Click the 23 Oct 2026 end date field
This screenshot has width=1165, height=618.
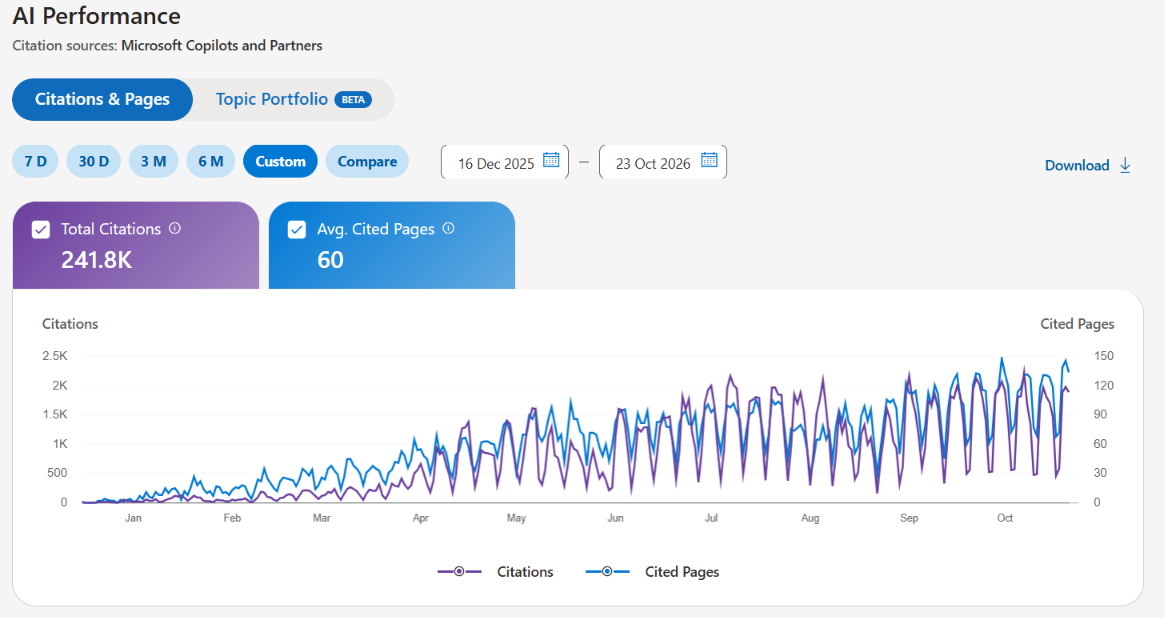[663, 162]
